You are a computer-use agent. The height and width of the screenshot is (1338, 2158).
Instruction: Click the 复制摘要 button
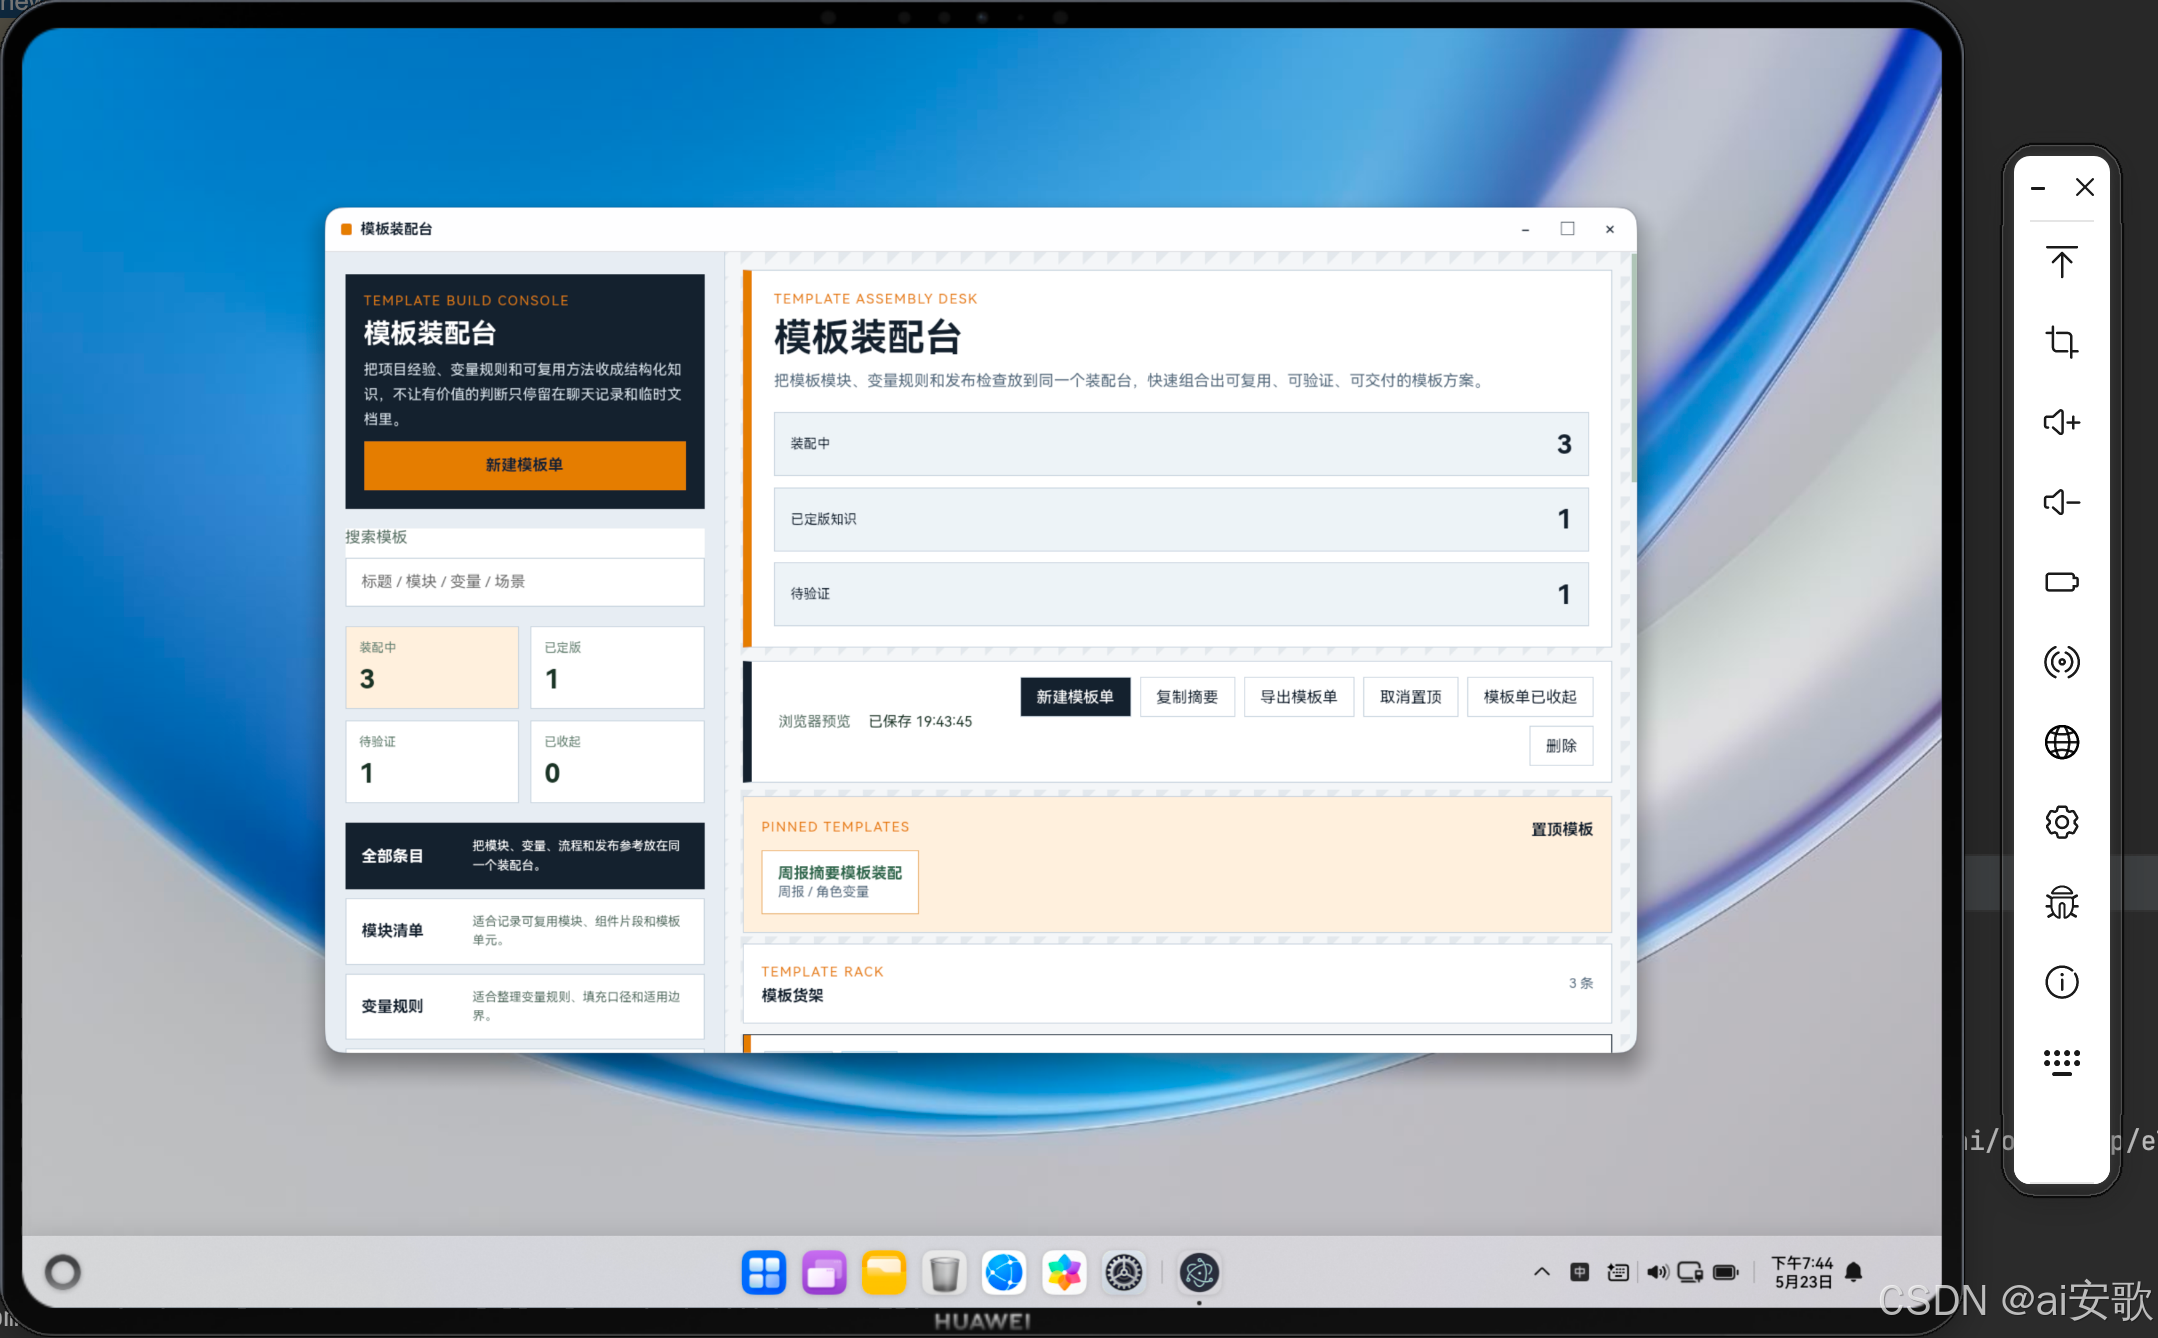click(x=1187, y=697)
